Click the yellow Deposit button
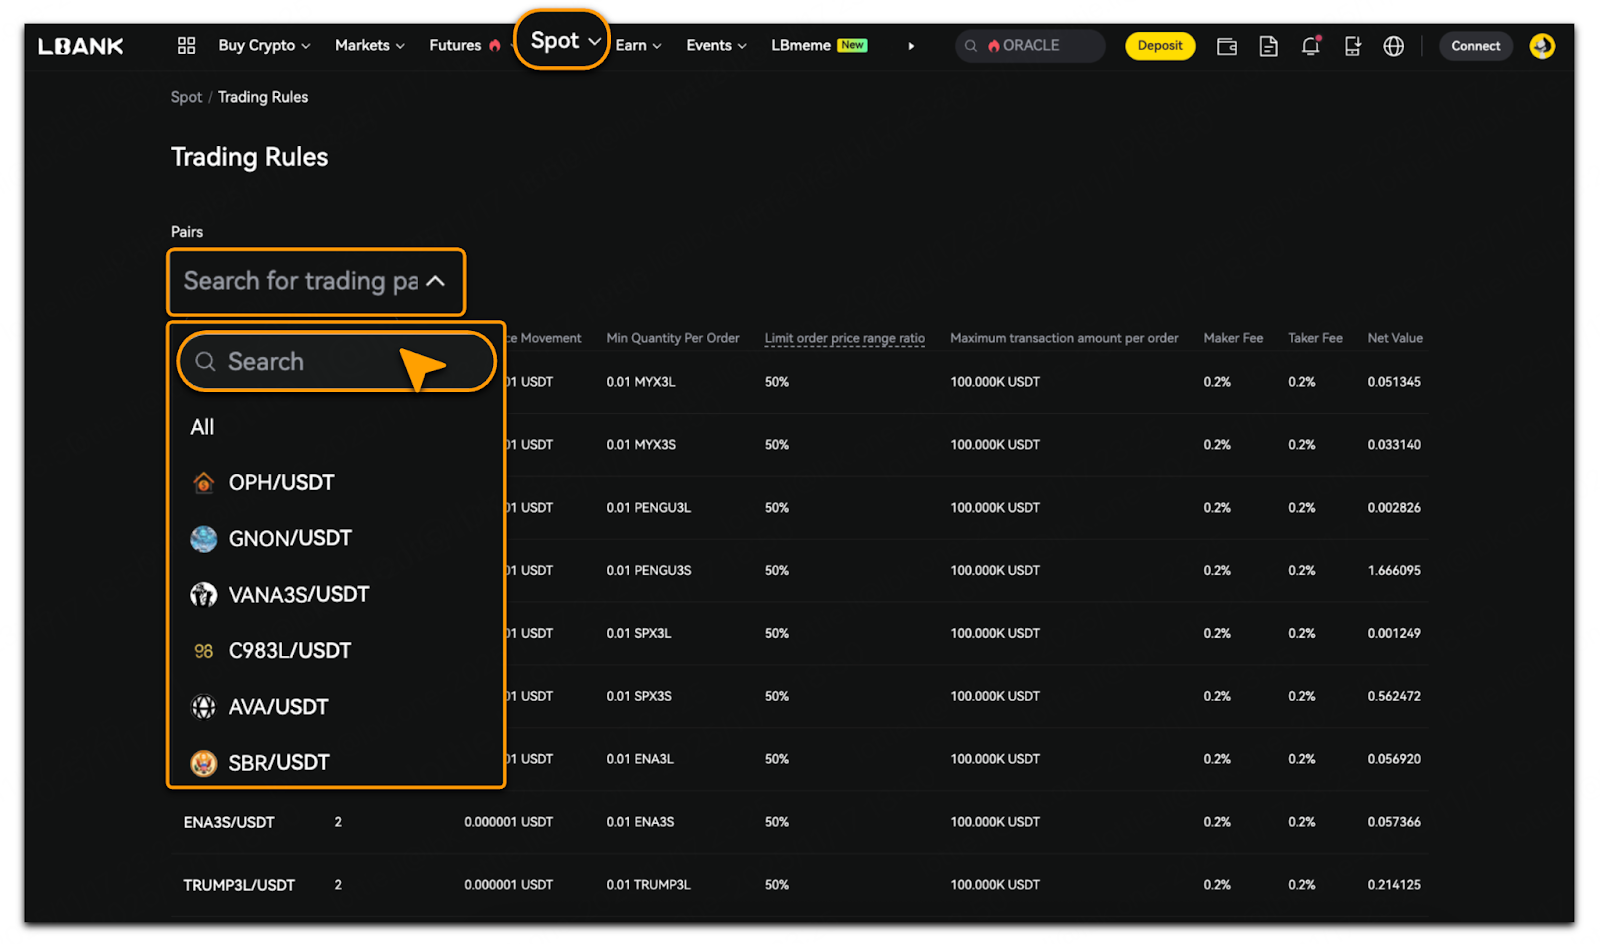 click(1159, 46)
